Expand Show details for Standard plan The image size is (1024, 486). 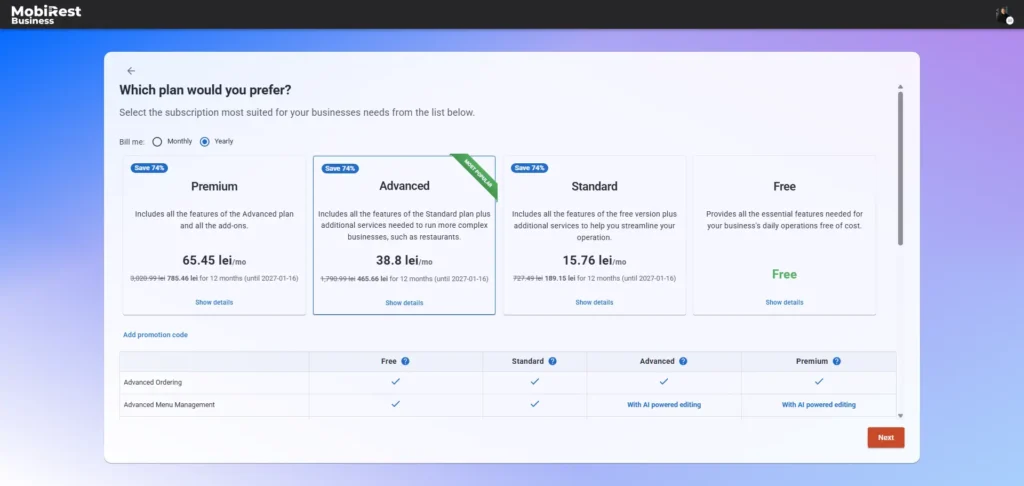594,302
